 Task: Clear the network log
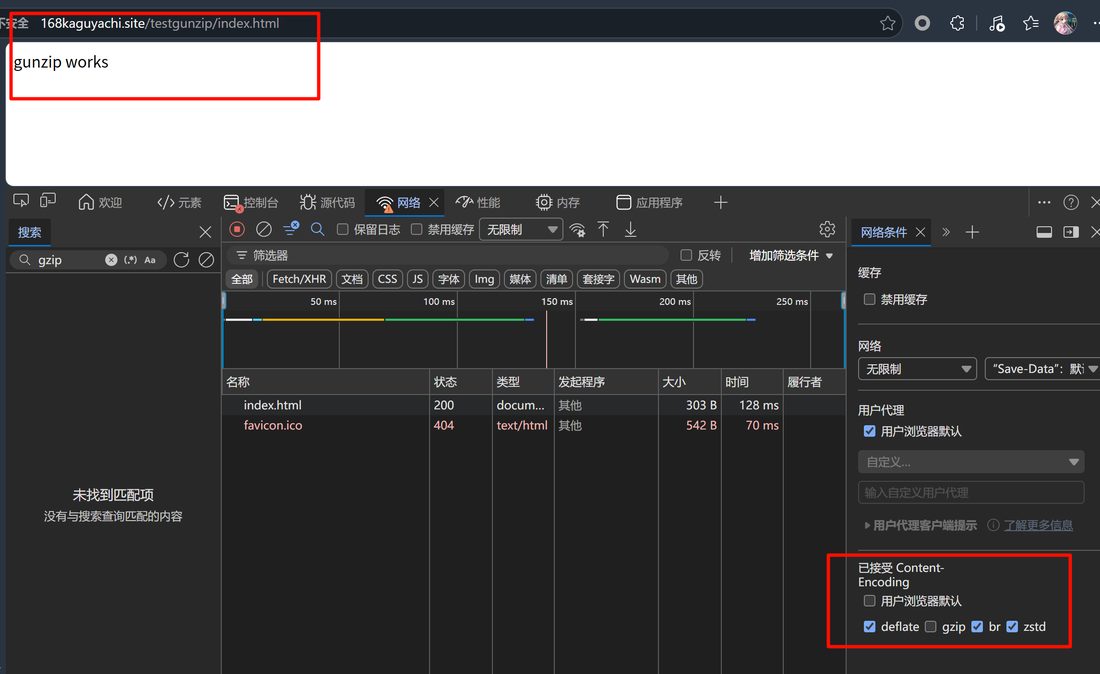click(264, 229)
